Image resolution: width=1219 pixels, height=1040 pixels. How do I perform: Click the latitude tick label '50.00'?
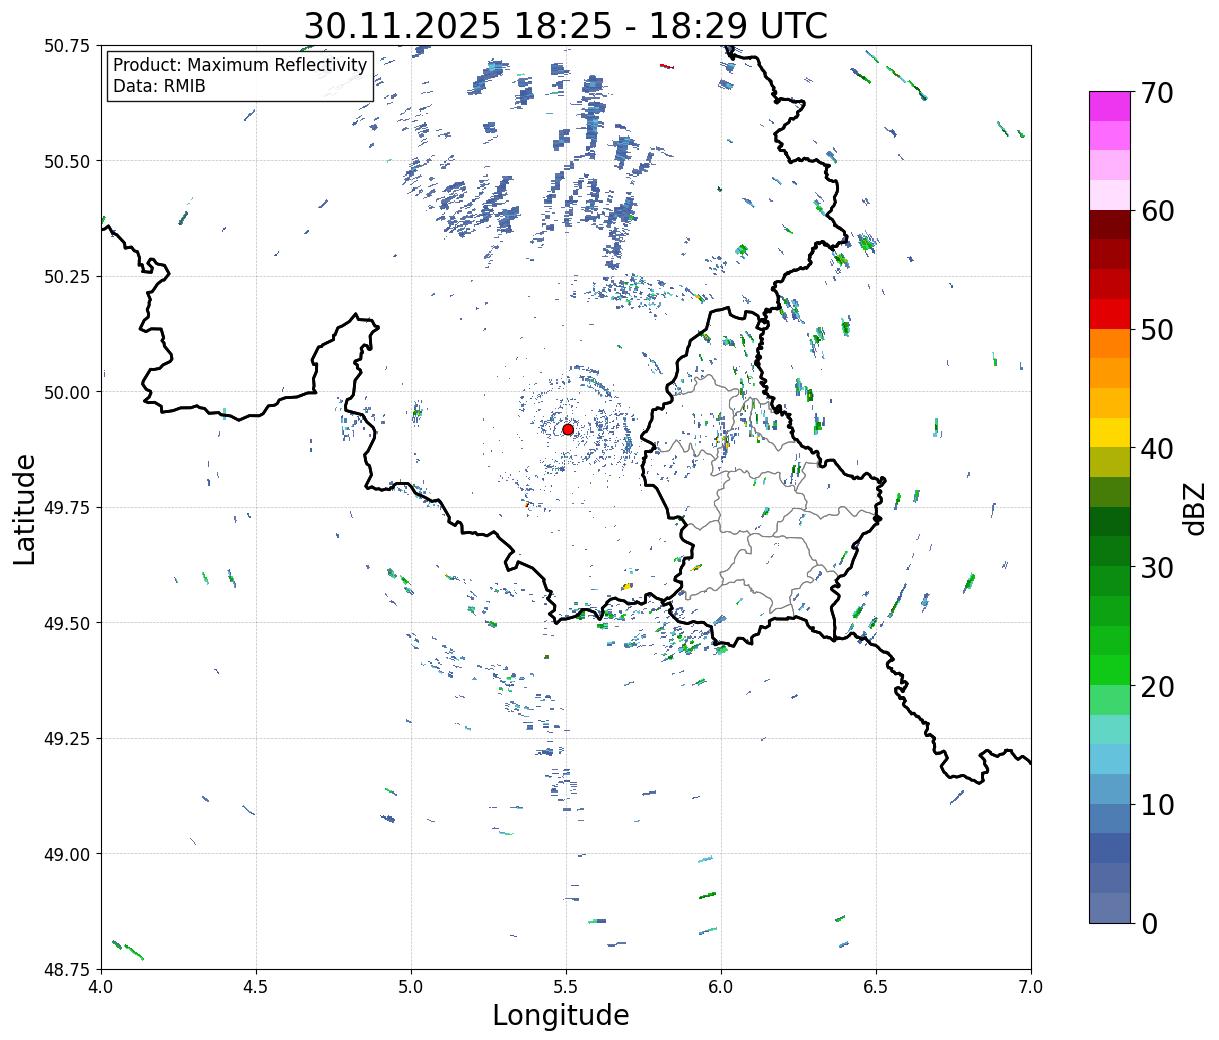pyautogui.click(x=67, y=392)
